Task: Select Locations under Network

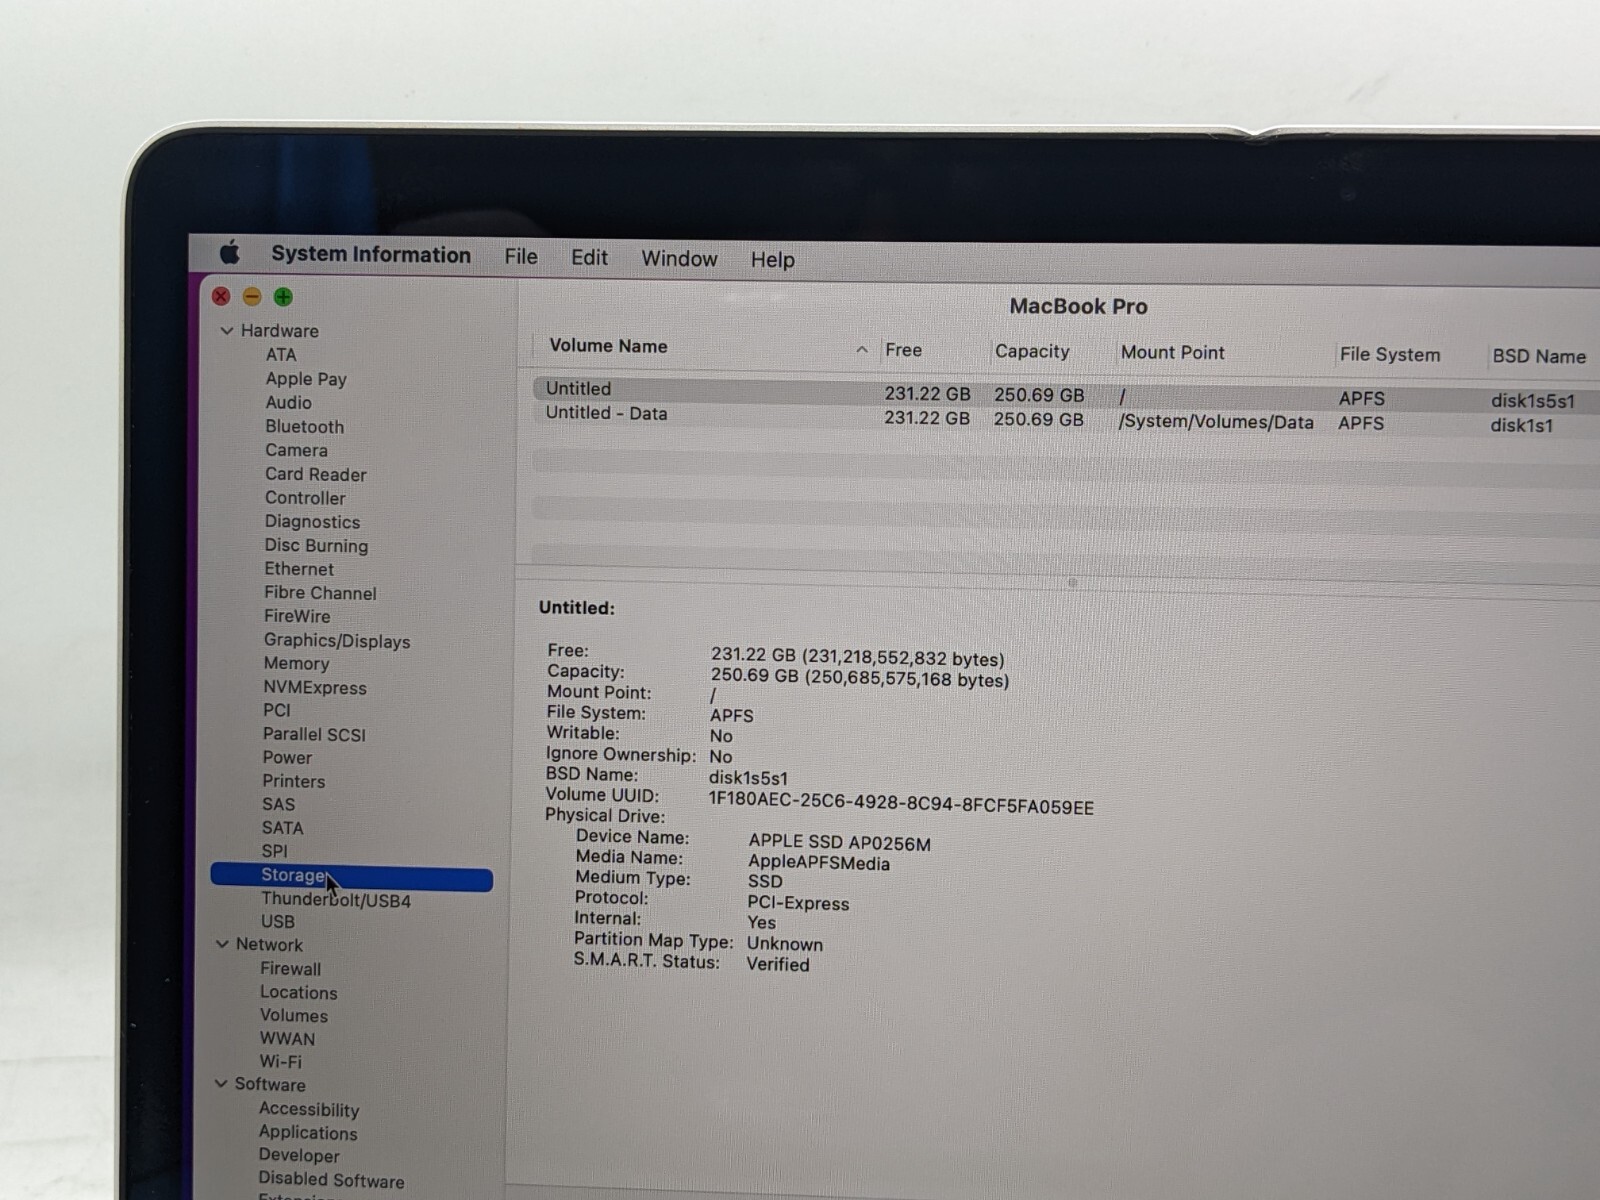Action: [298, 993]
